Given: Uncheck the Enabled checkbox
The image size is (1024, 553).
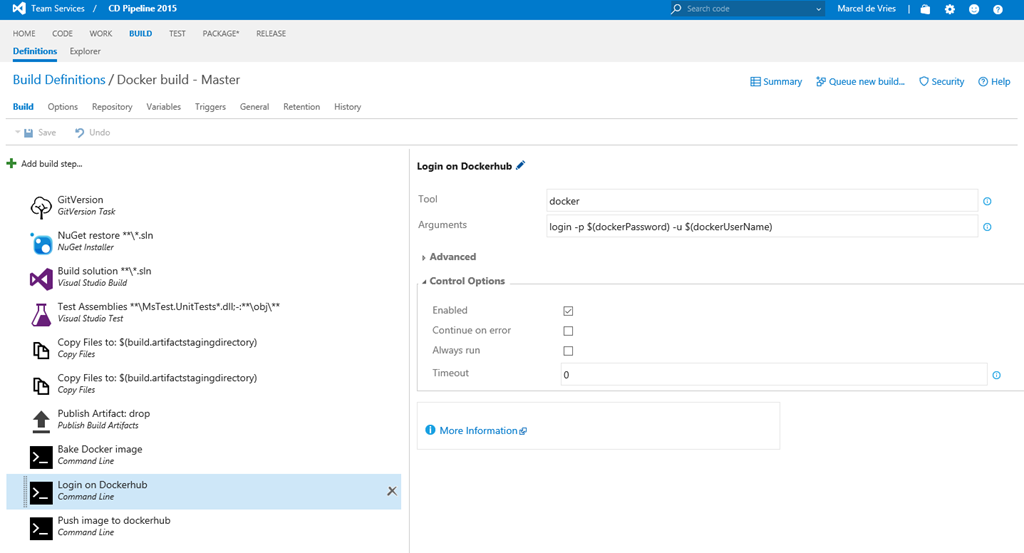Looking at the screenshot, I should (x=568, y=311).
